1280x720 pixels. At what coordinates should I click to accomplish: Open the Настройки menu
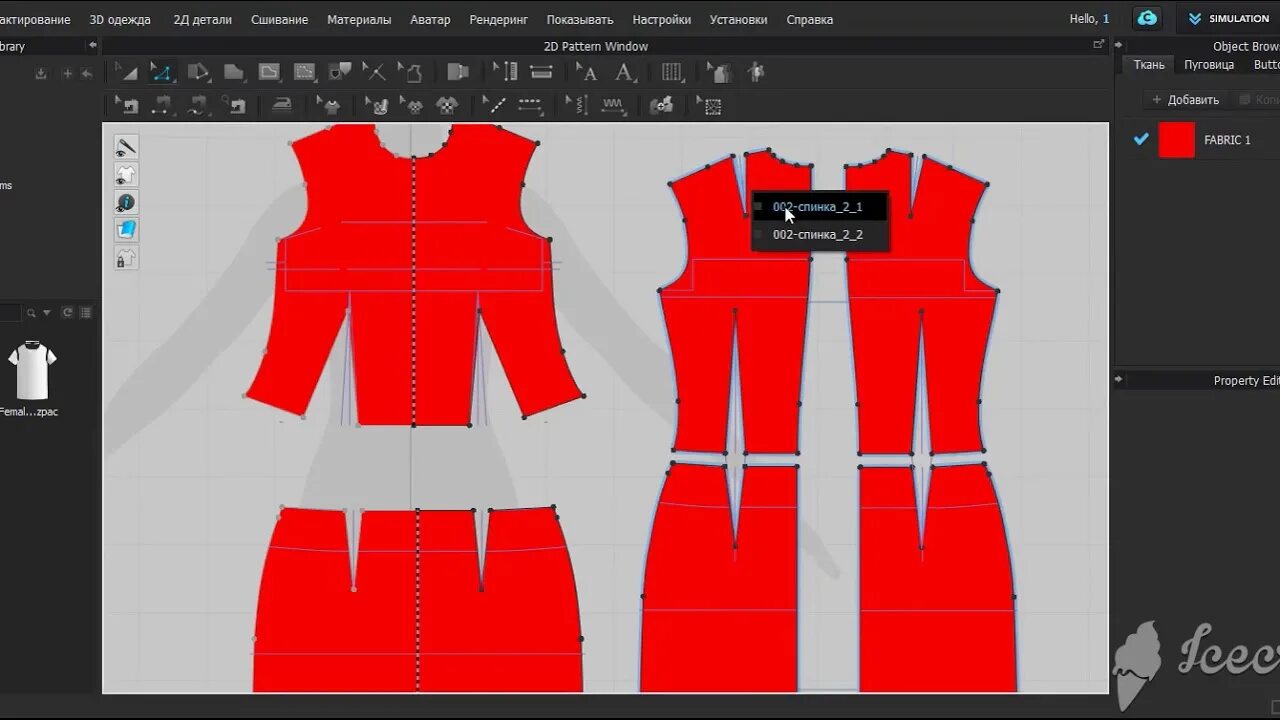pyautogui.click(x=661, y=19)
